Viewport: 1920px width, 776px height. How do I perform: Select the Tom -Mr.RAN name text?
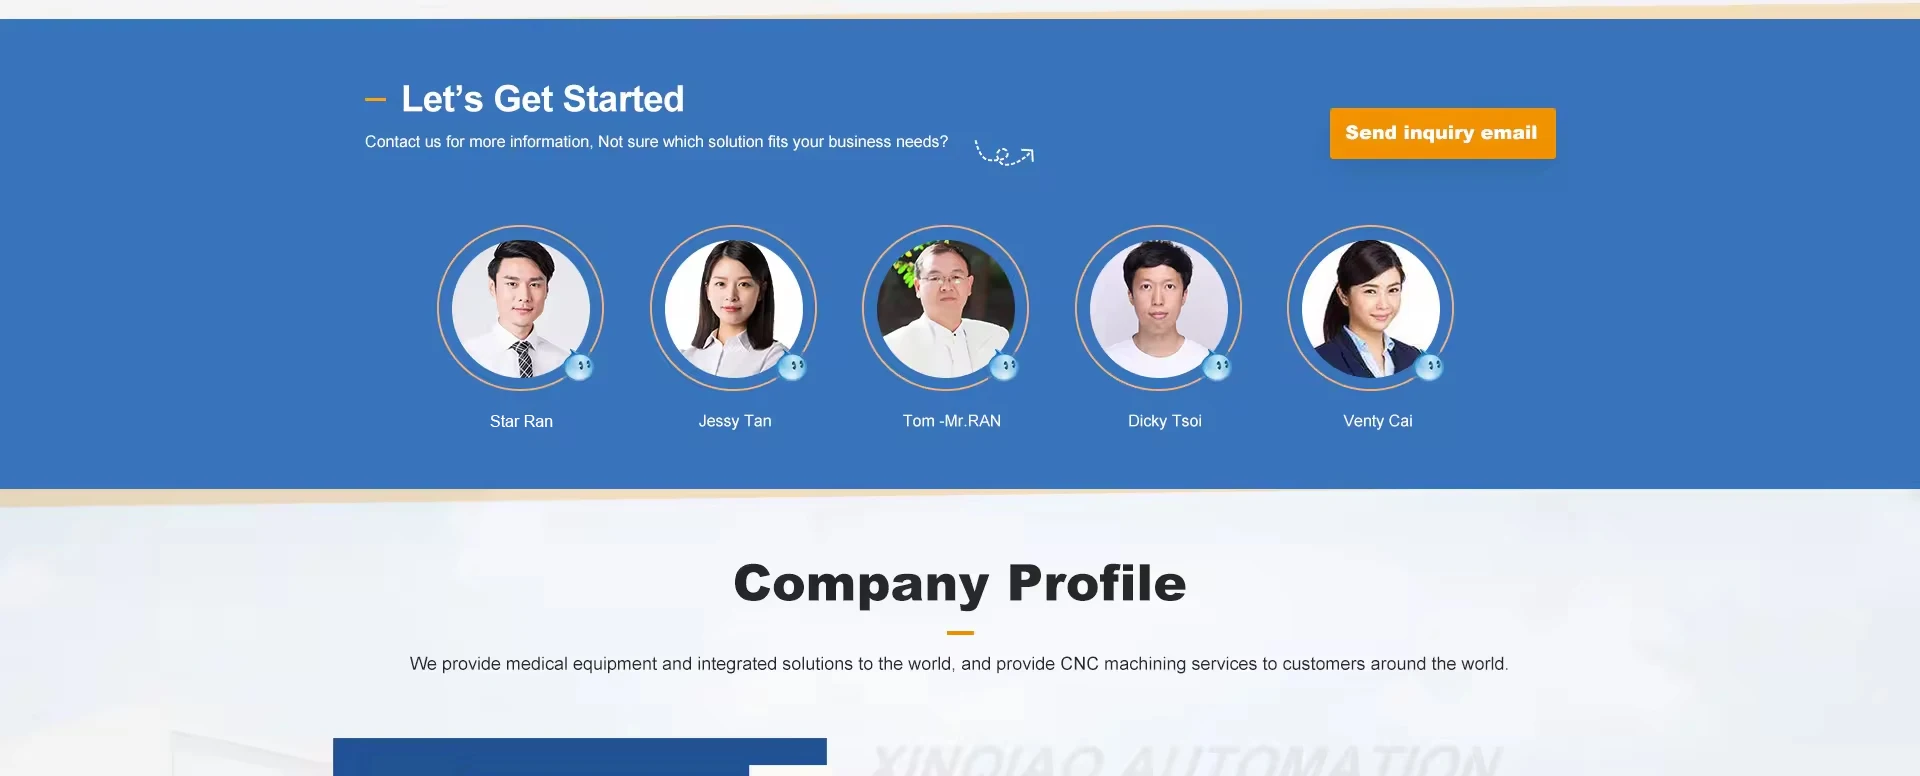click(952, 421)
